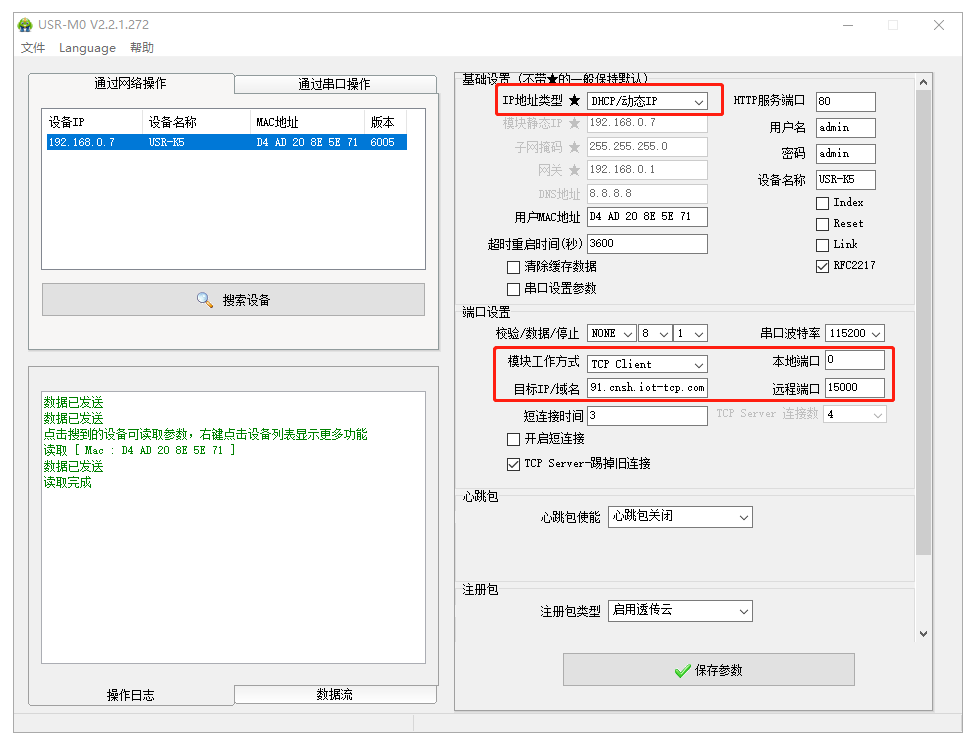Uncheck the RFC2217 checkbox

(x=823, y=266)
